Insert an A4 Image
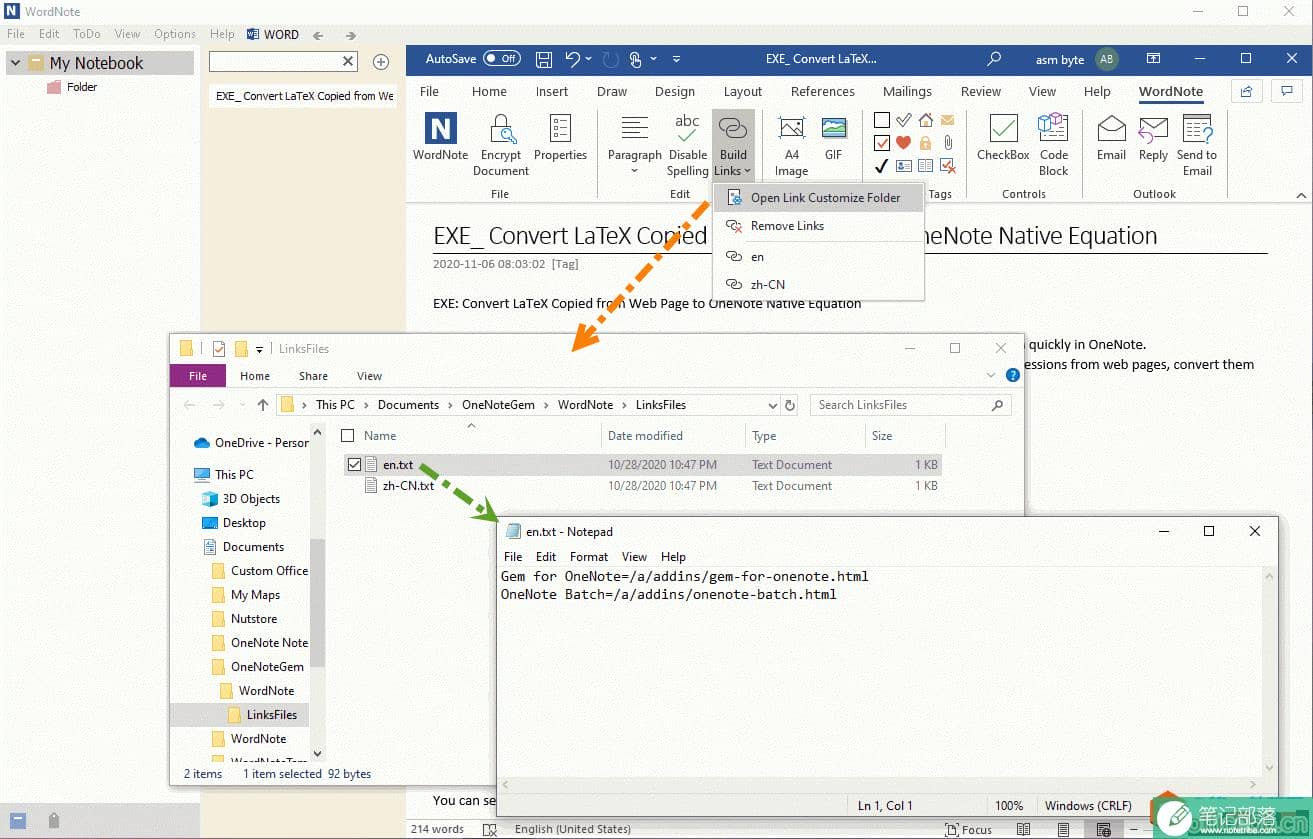 pos(791,145)
